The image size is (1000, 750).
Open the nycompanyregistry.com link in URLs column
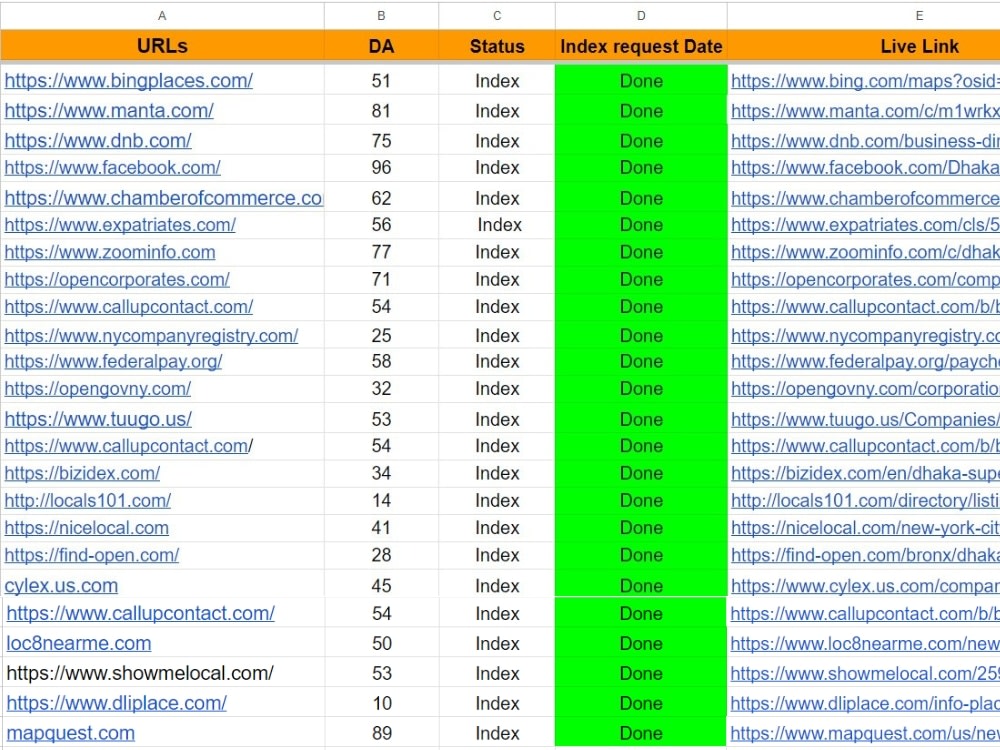point(151,336)
